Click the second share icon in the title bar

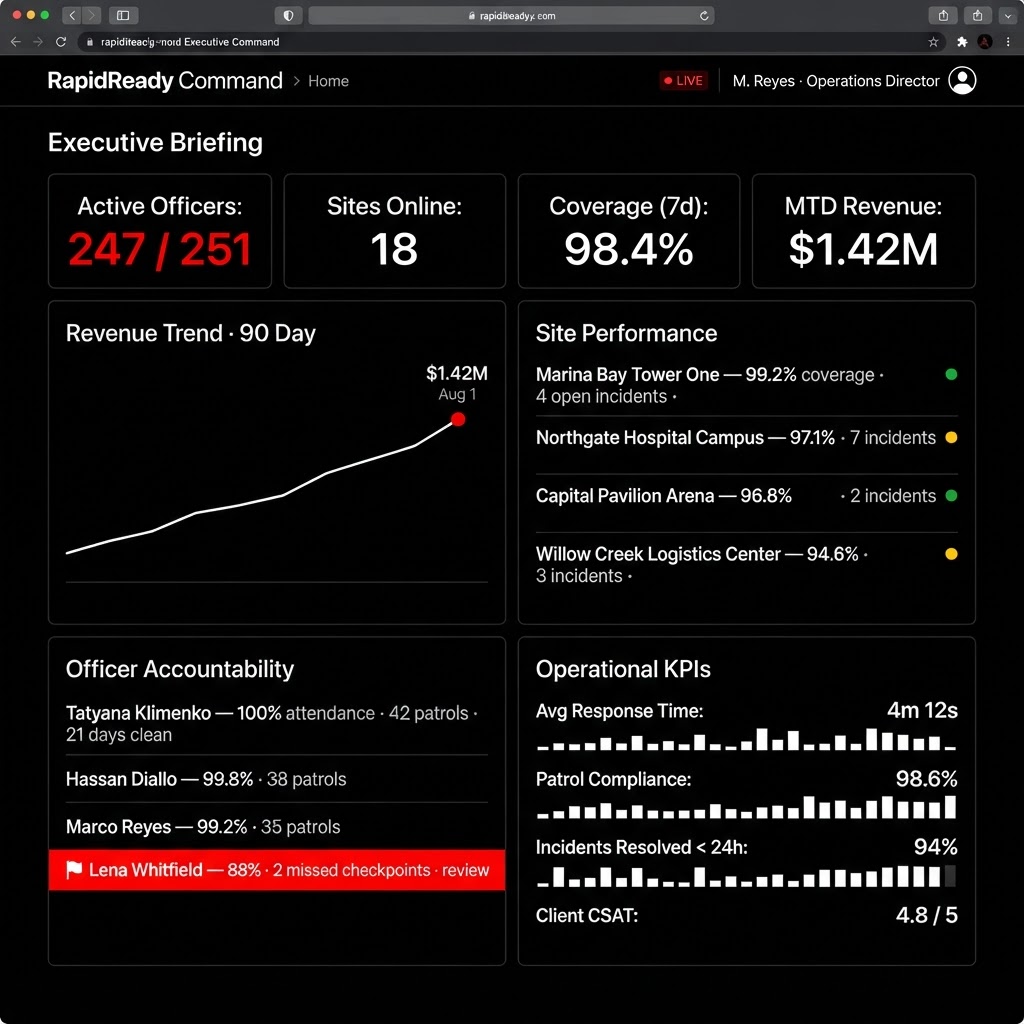tap(977, 15)
